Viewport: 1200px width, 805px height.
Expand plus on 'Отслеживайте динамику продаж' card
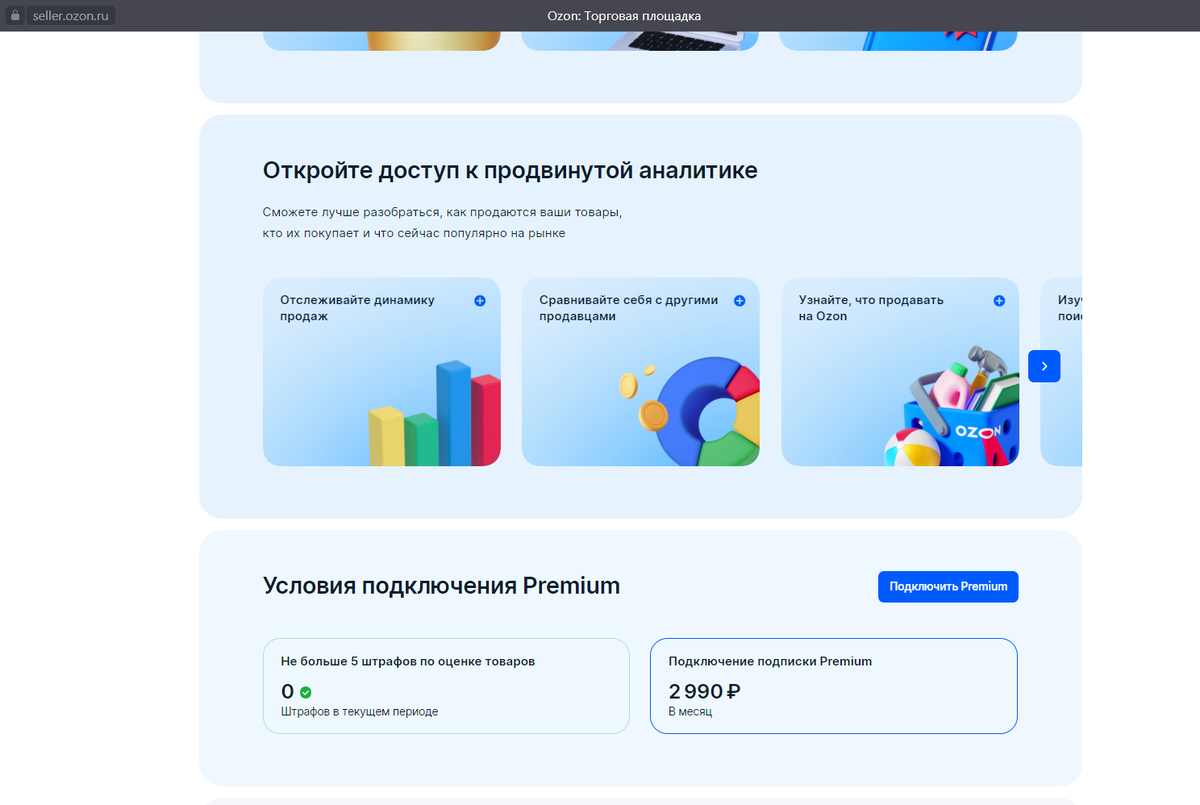pyautogui.click(x=480, y=300)
